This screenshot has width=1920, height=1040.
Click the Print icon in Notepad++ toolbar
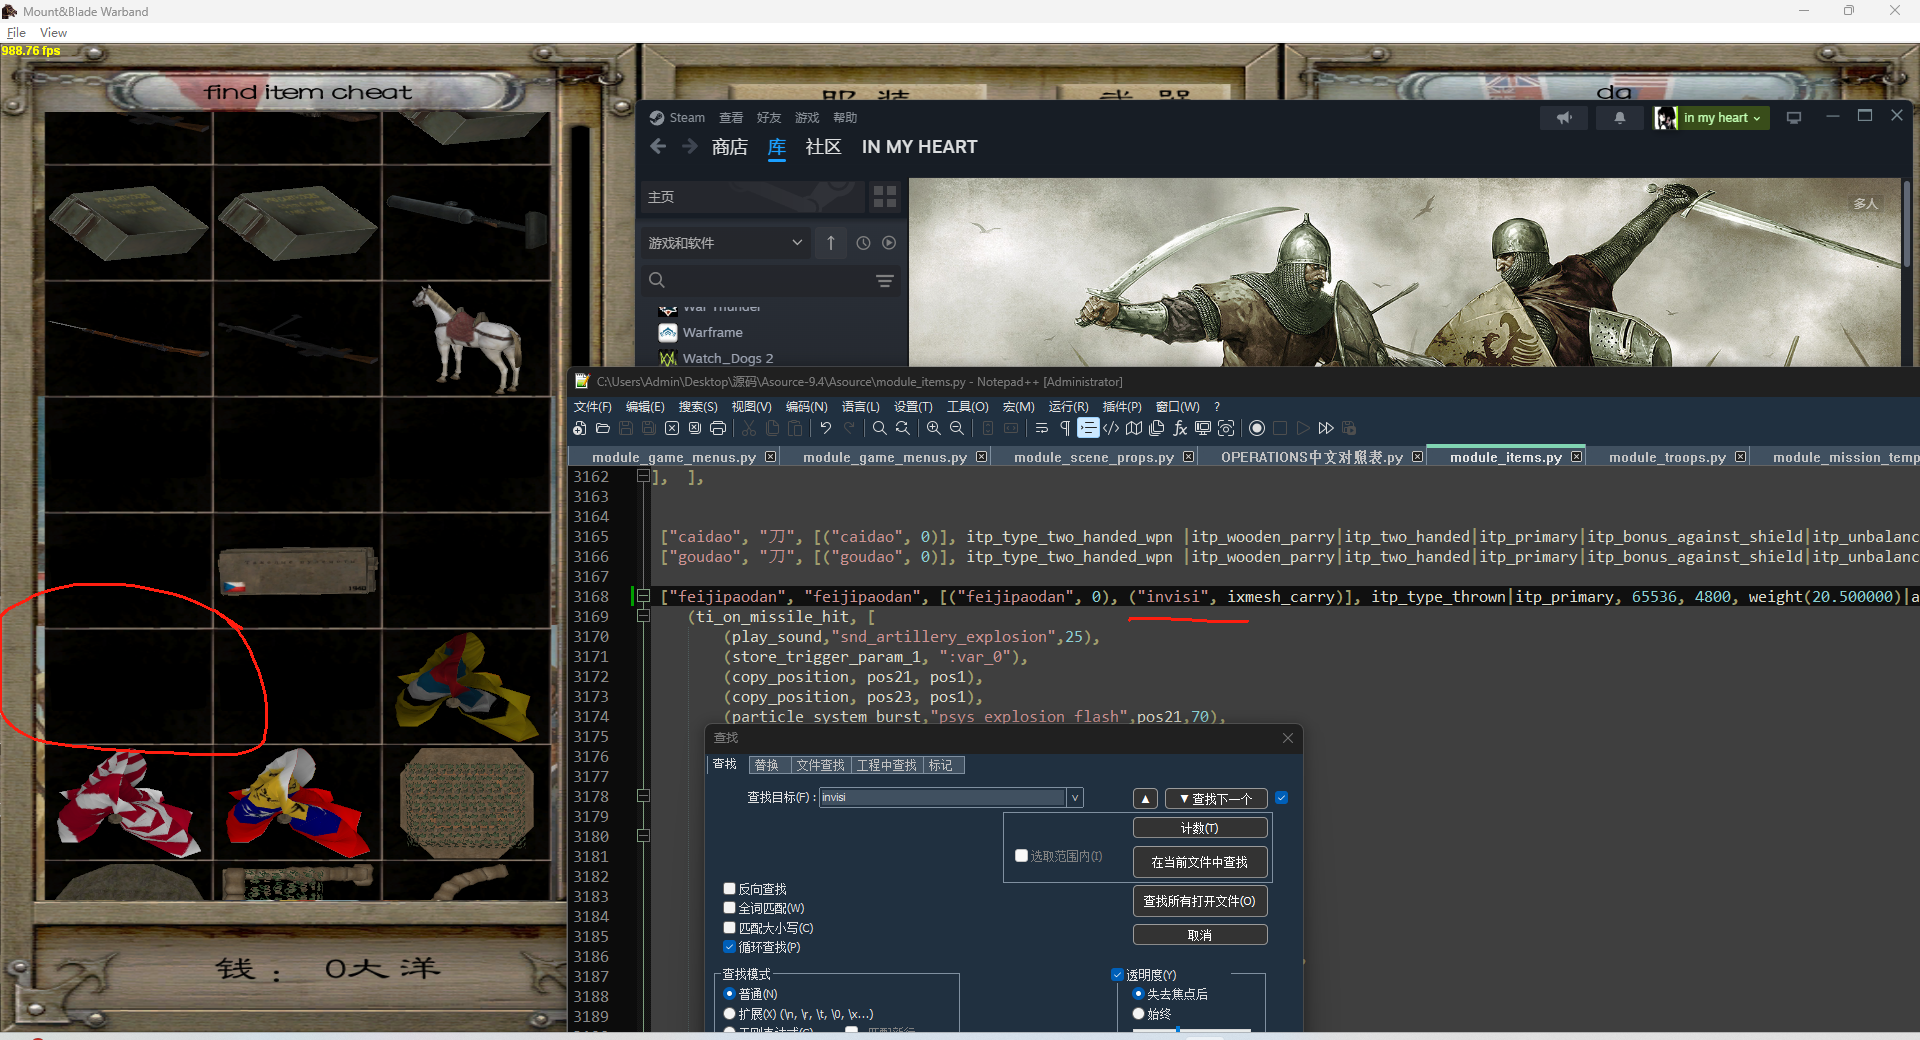(x=718, y=428)
